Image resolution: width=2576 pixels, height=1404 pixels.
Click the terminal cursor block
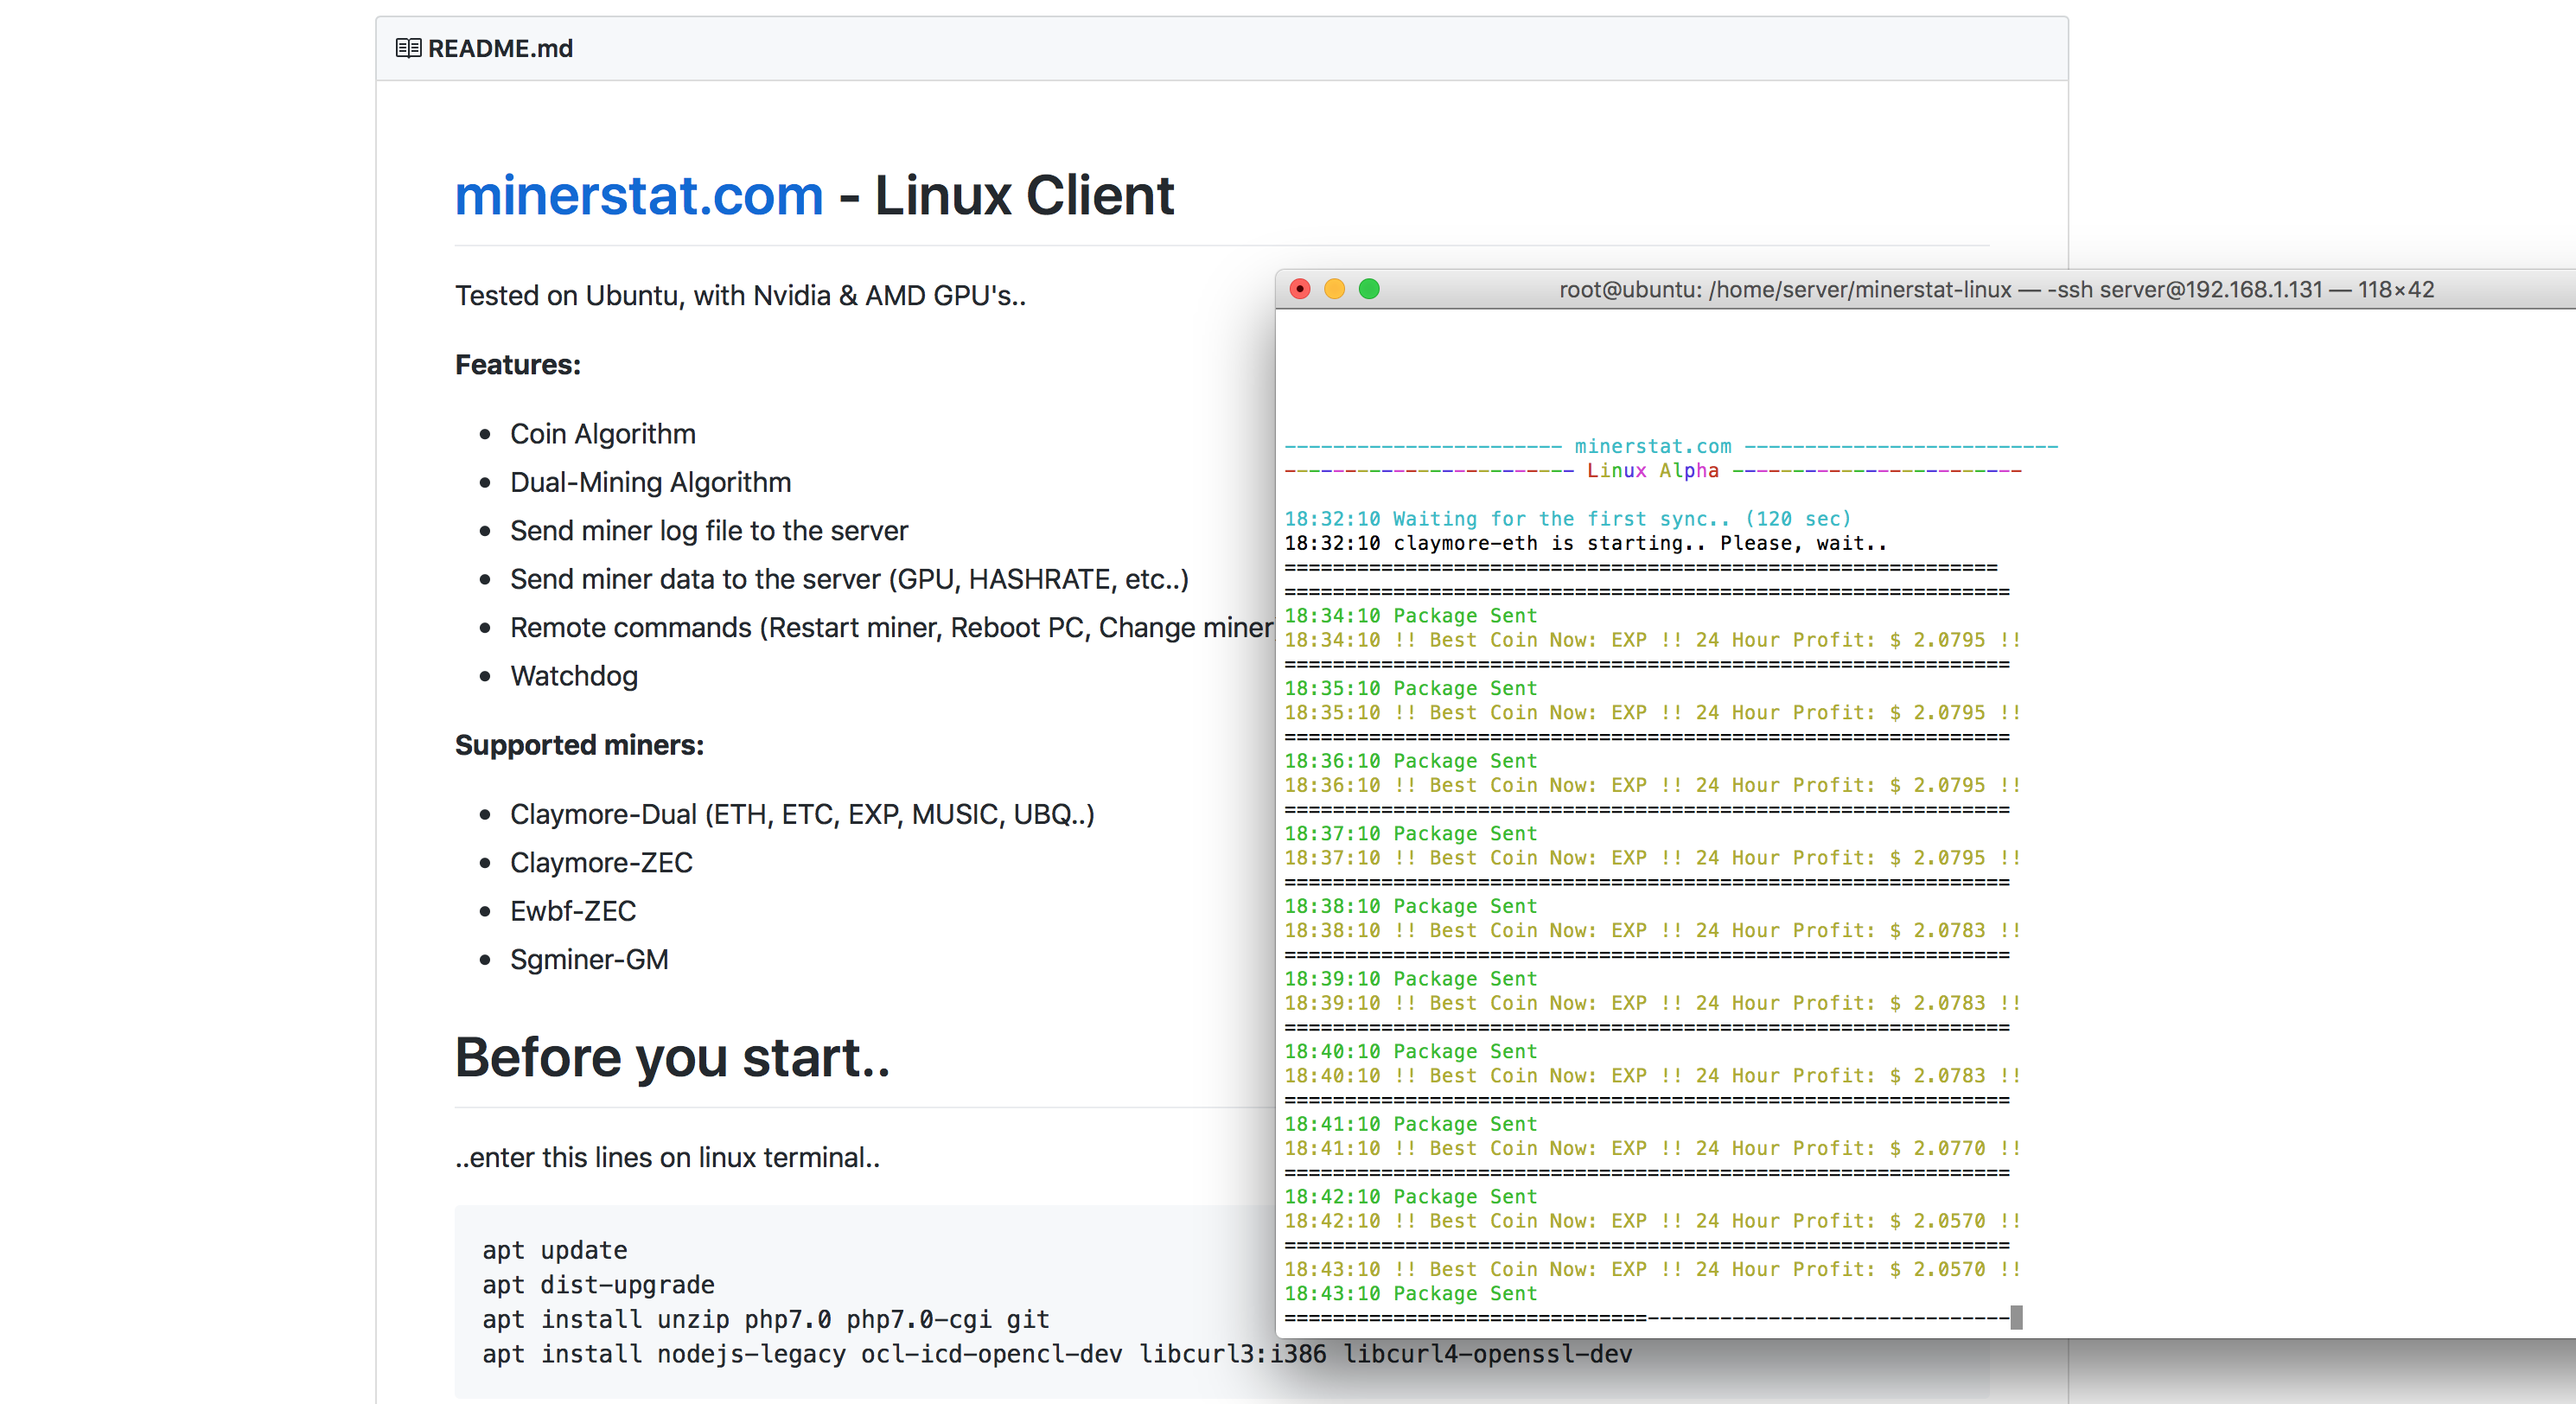[2016, 1317]
